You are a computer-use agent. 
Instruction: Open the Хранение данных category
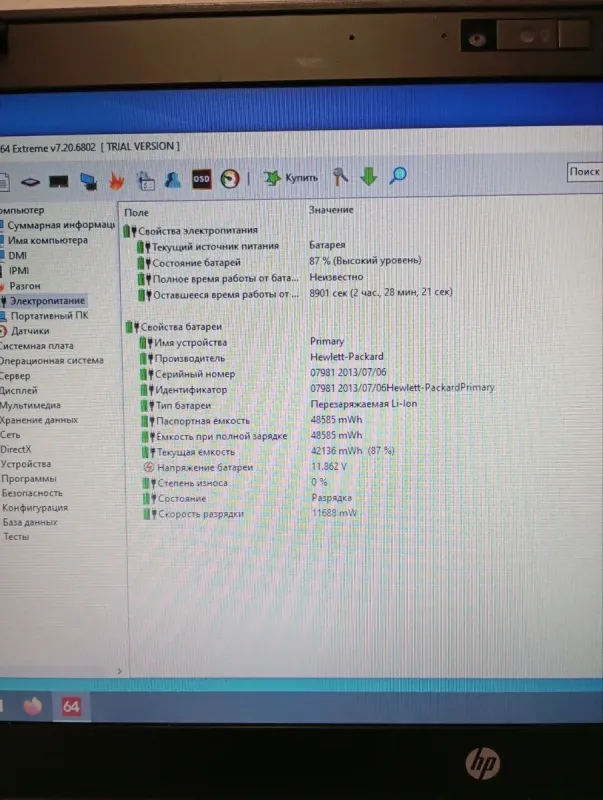(x=42, y=421)
